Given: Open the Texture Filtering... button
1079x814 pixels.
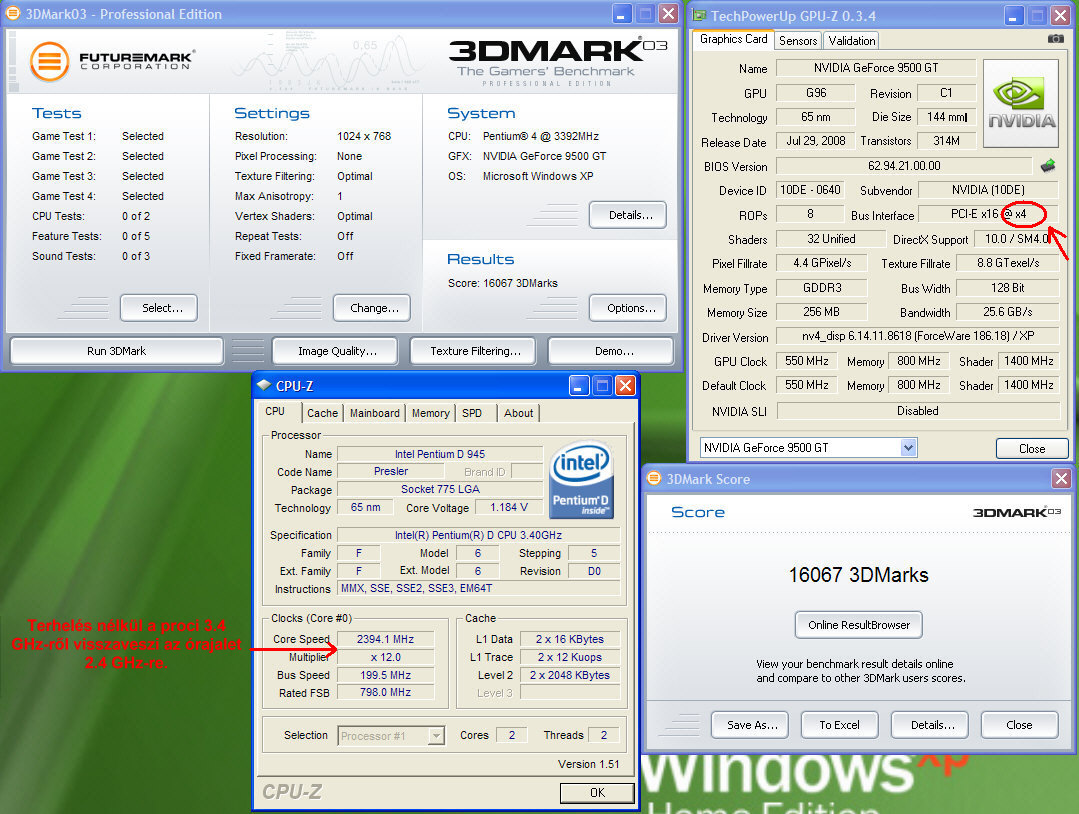Looking at the screenshot, I should pyautogui.click(x=473, y=351).
